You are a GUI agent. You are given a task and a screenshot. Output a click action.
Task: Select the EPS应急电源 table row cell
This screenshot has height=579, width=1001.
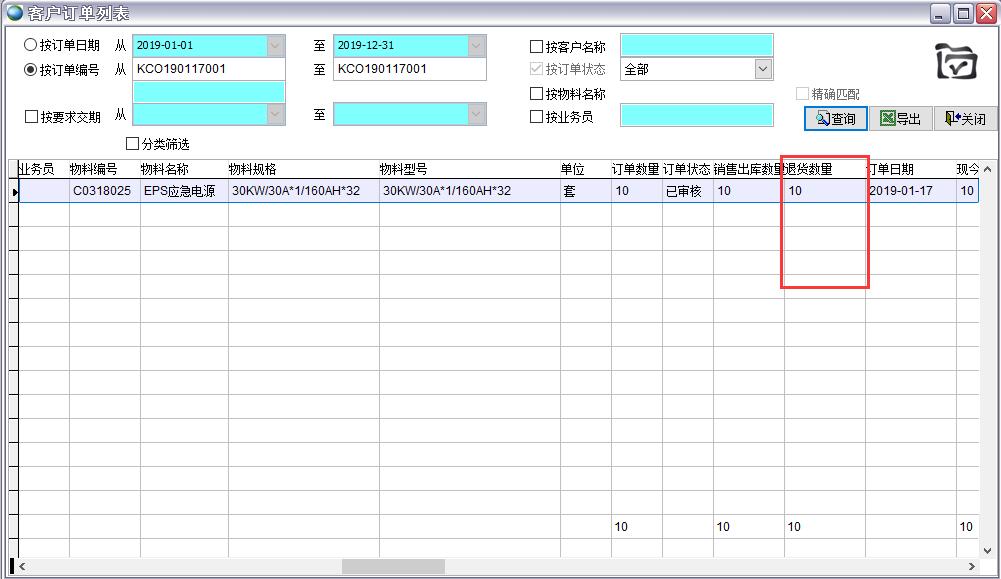coord(181,191)
